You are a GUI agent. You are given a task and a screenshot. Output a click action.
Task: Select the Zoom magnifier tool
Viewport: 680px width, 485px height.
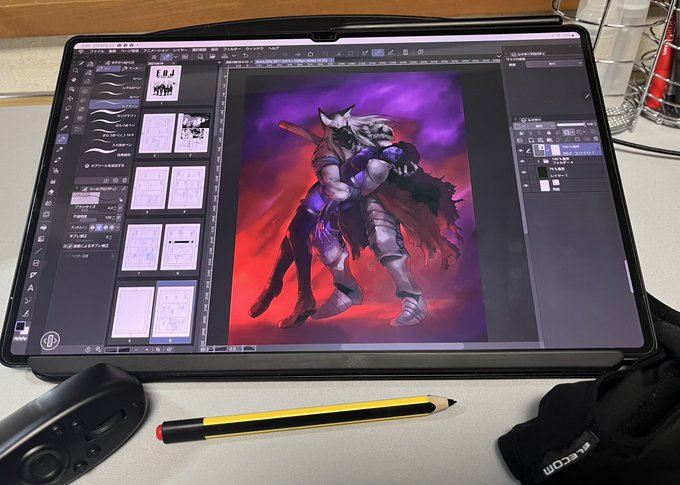75,70
